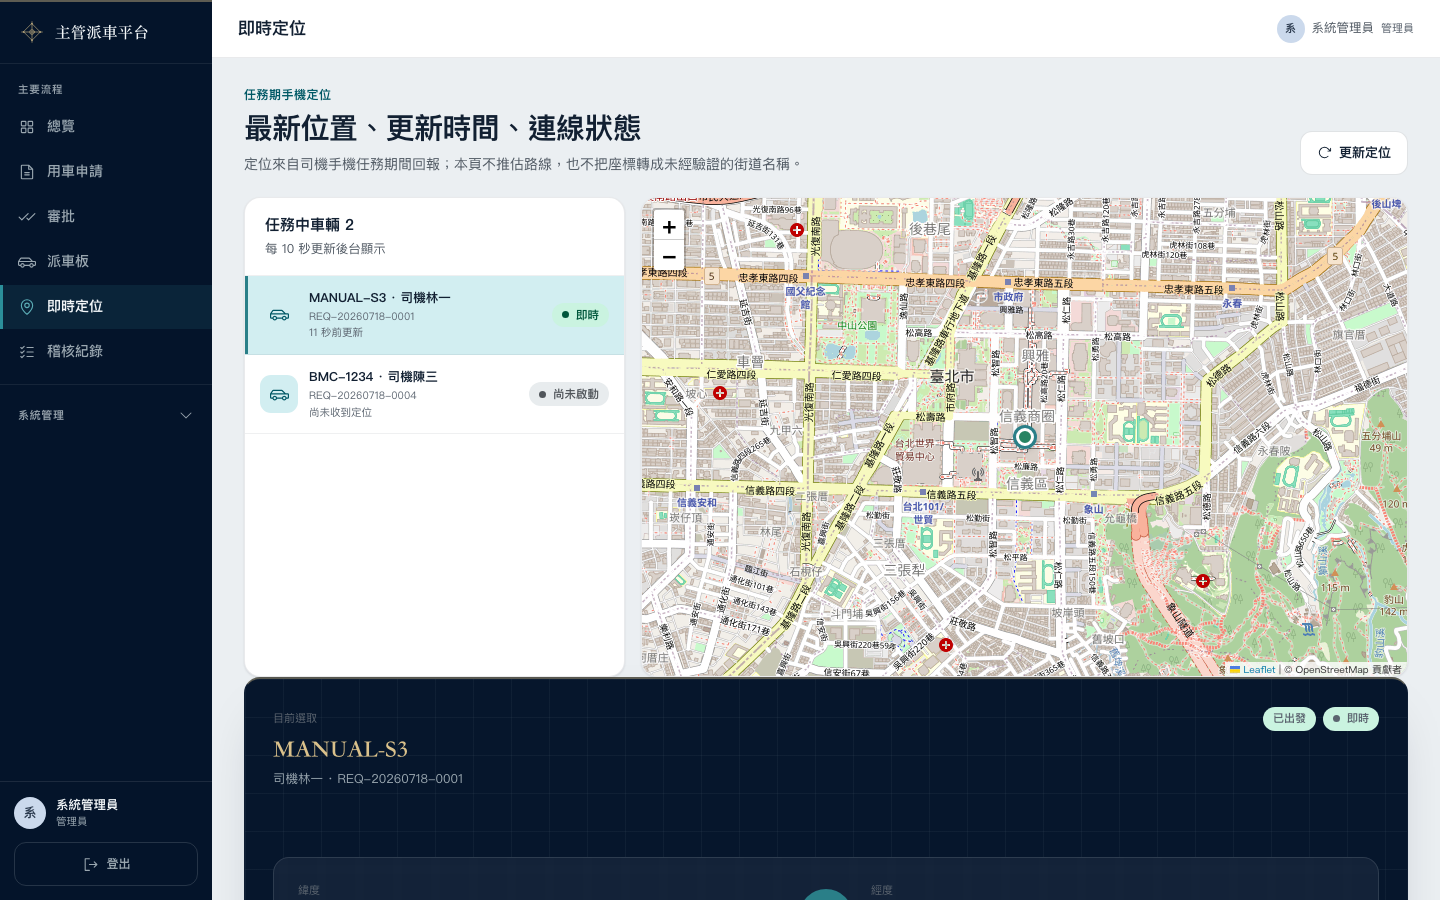Image resolution: width=1440 pixels, height=900 pixels.
Task: Click the 11 秒前更新 timestamp
Action: click(x=336, y=333)
